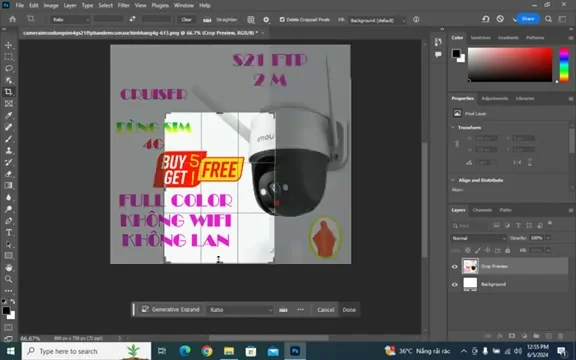The image size is (576, 360).
Task: Toggle Quick Mask mode
Action: tap(8, 327)
